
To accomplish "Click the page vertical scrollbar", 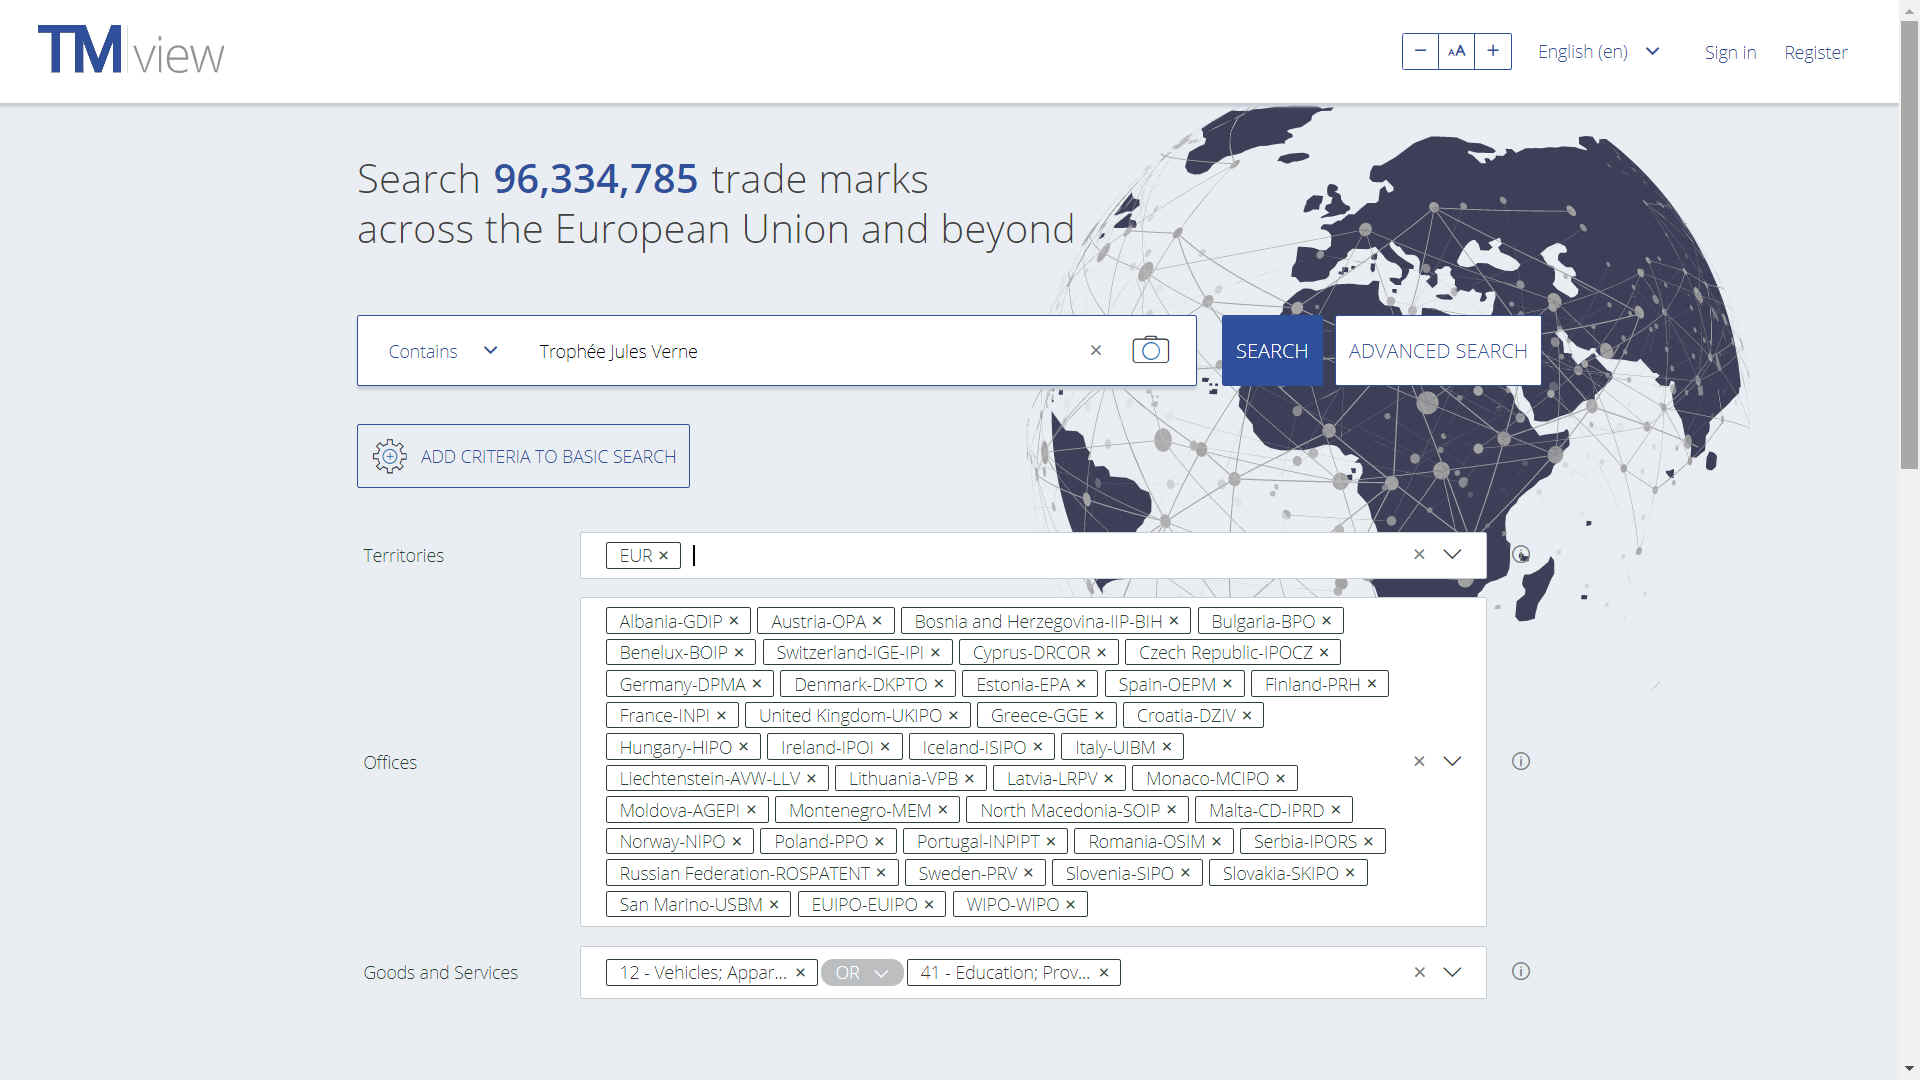I will pyautogui.click(x=1909, y=245).
